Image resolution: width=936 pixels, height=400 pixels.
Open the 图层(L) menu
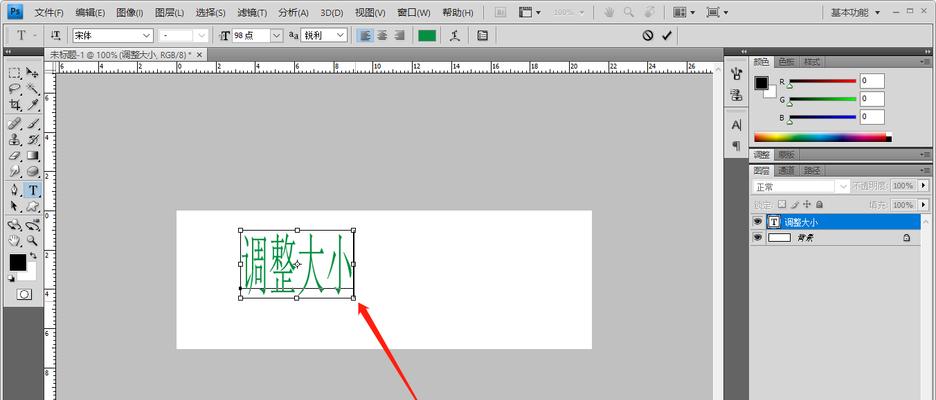(x=170, y=13)
